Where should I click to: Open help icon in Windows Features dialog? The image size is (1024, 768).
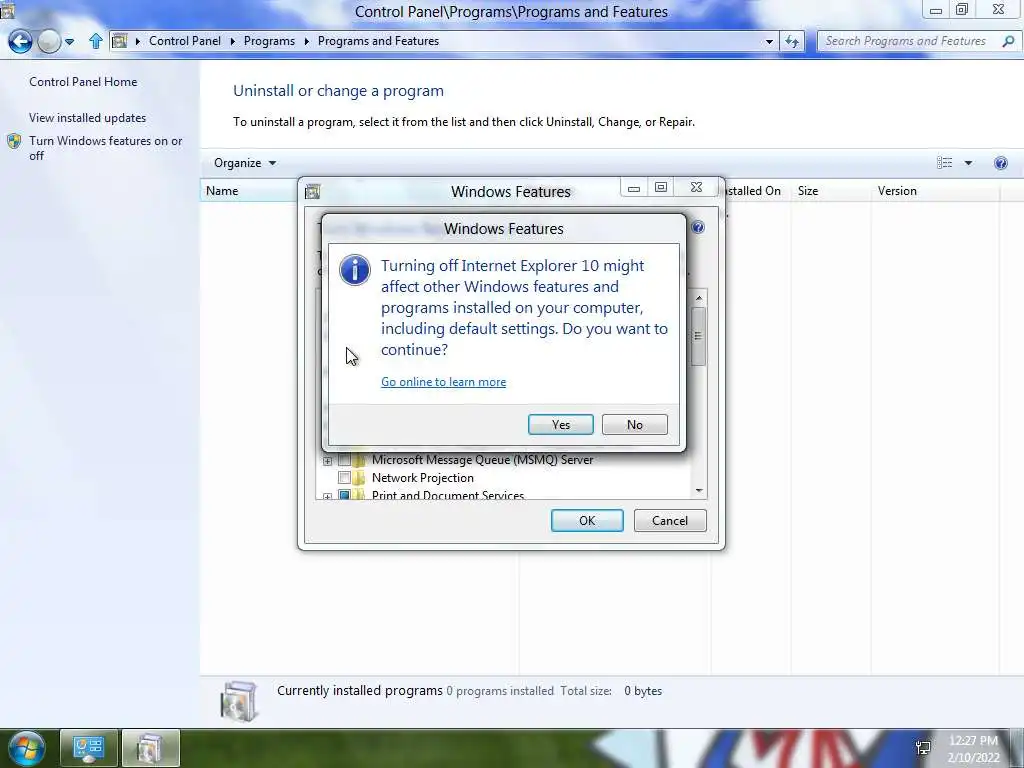[697, 227]
